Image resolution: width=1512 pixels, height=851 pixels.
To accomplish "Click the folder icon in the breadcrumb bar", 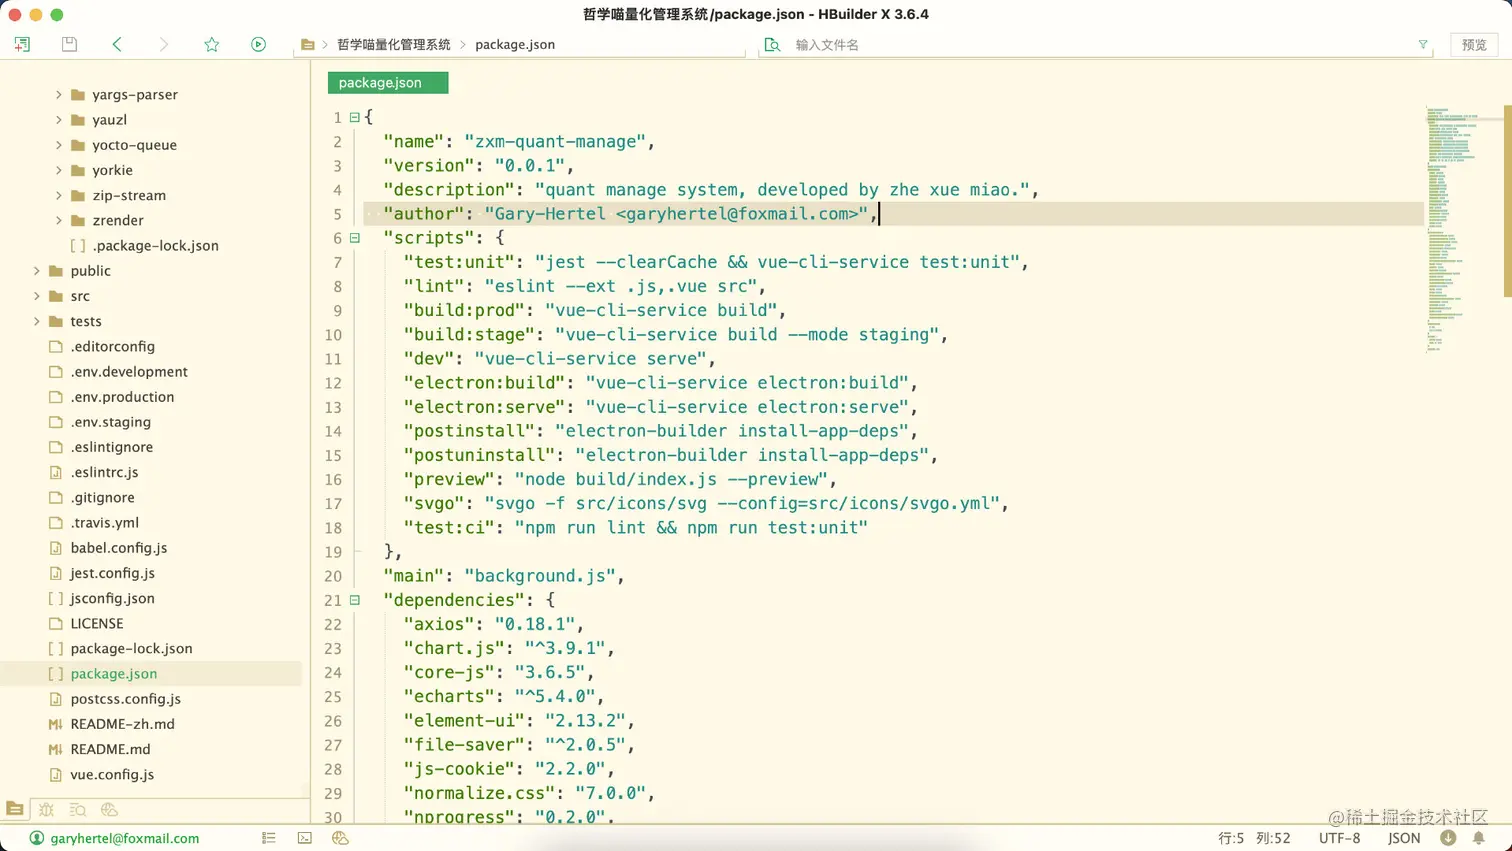I will click(x=308, y=45).
